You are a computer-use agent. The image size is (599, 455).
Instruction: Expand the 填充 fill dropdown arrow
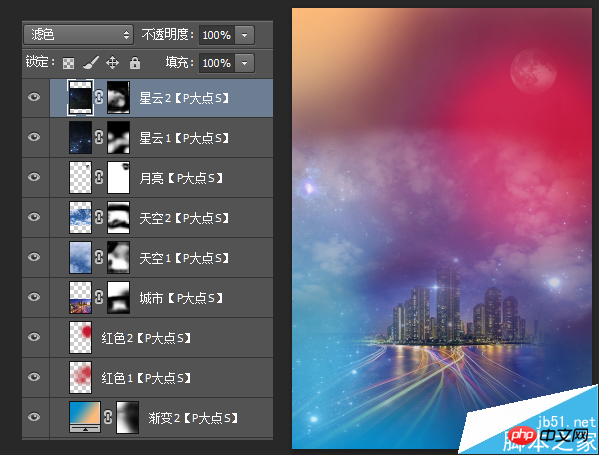244,63
